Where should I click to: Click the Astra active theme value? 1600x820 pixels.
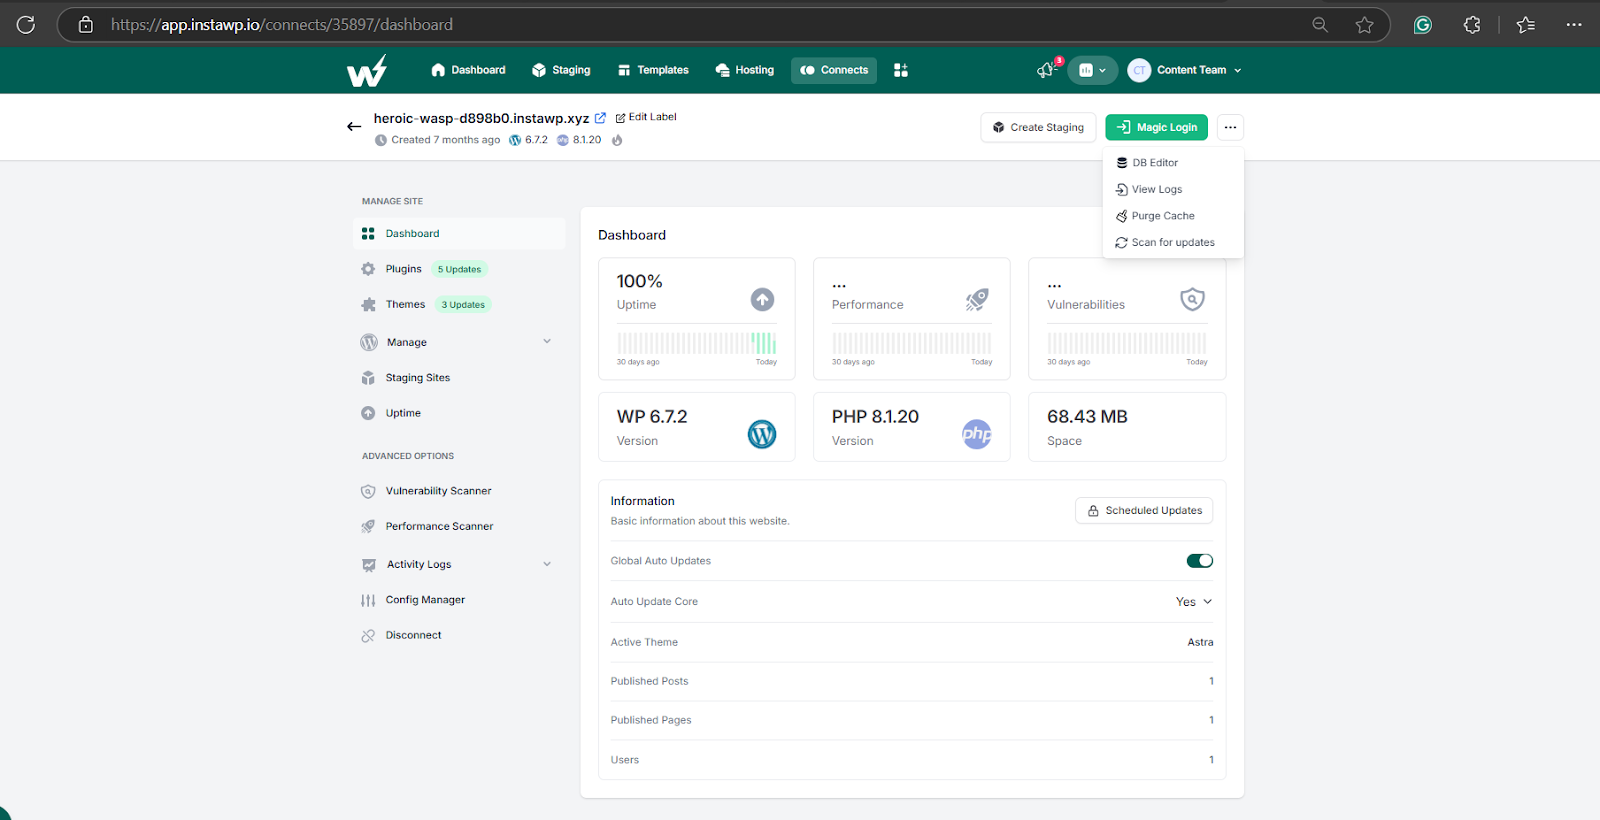(x=1200, y=642)
